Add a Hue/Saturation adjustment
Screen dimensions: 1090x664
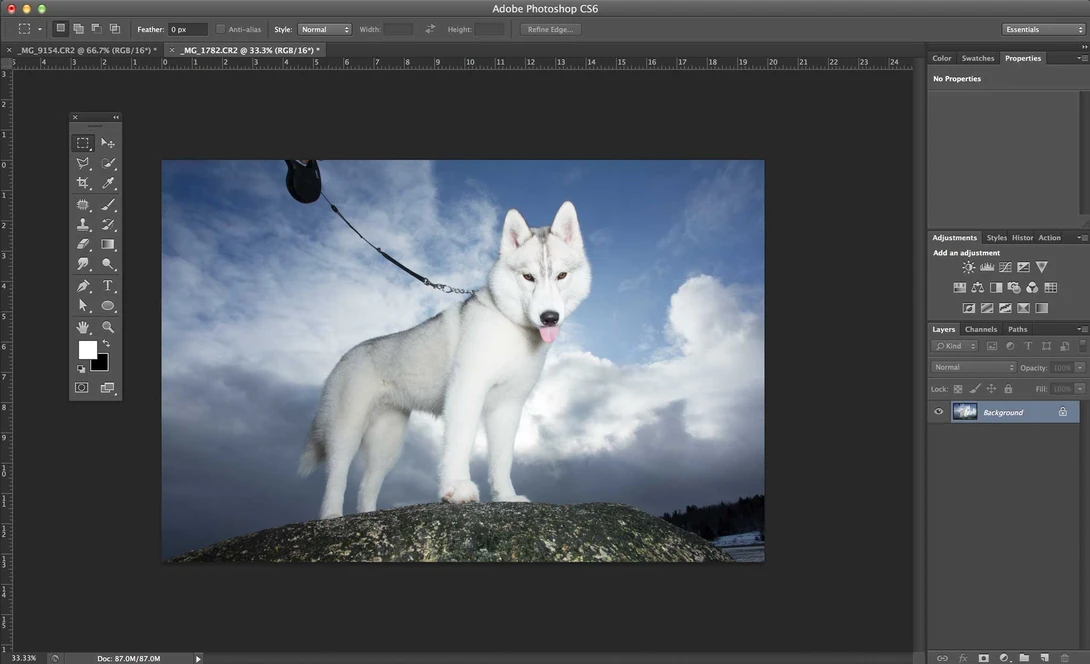click(959, 287)
